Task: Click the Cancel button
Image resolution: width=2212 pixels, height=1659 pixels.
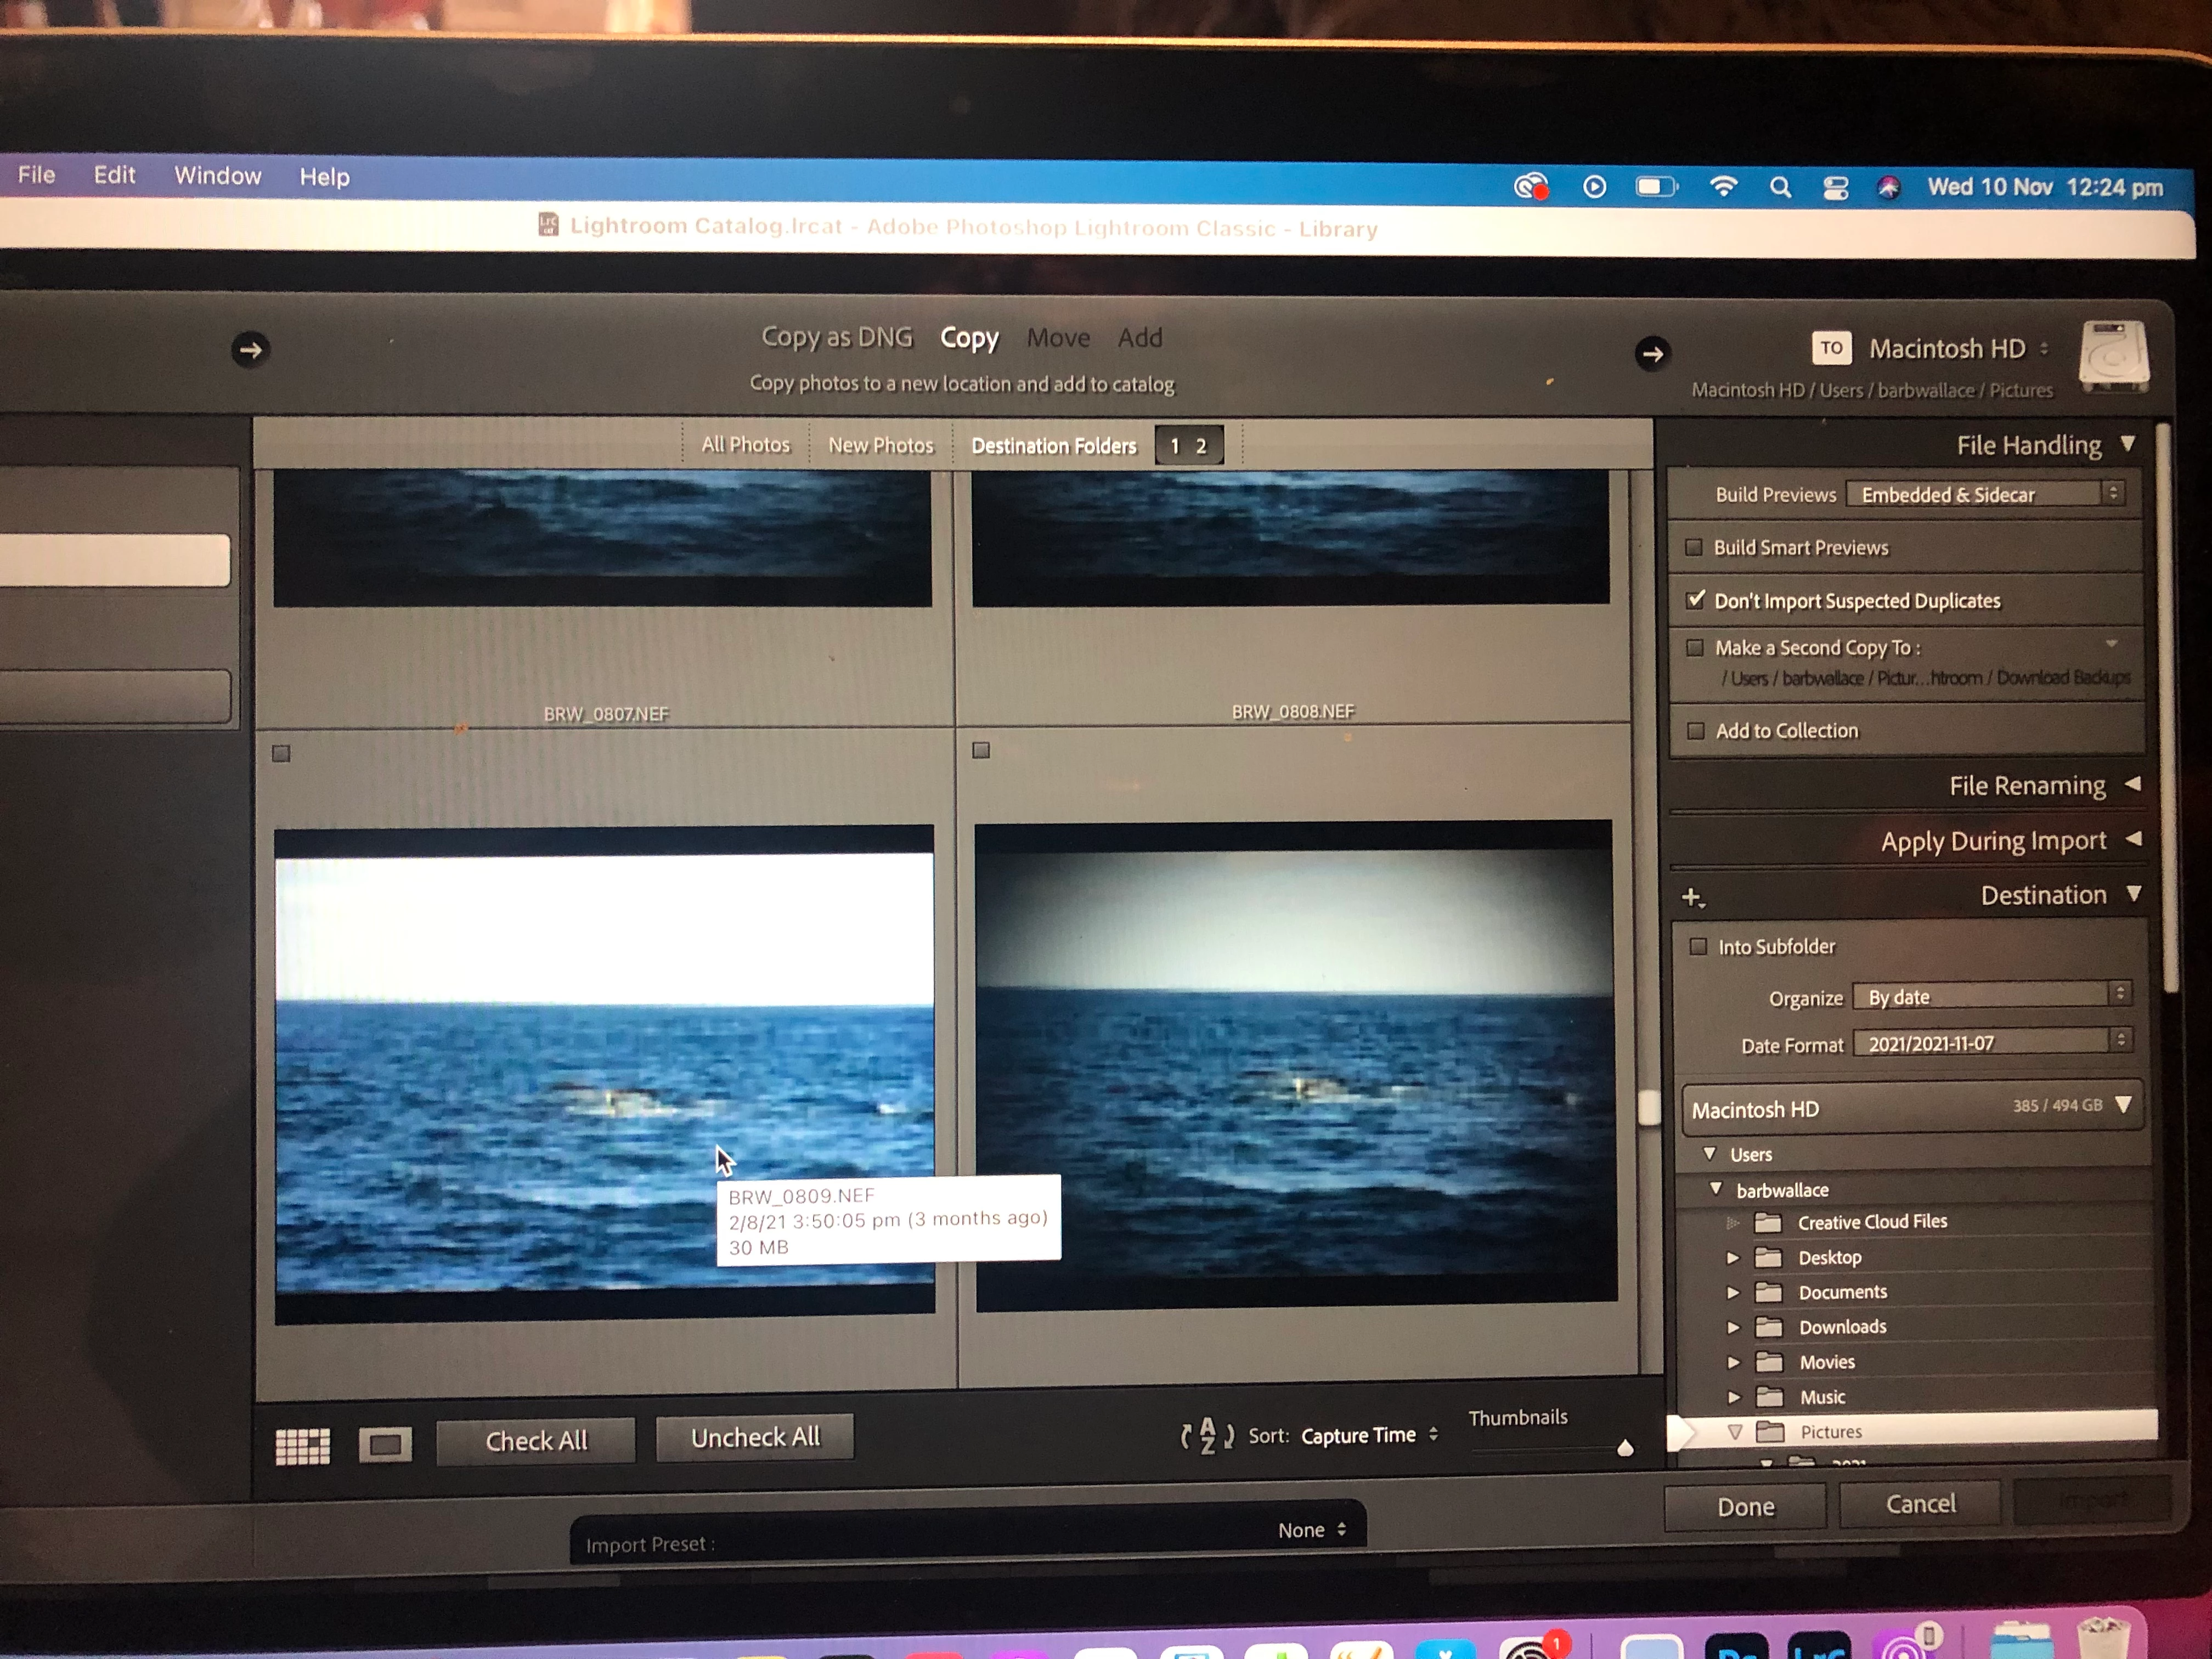Action: point(1919,1504)
